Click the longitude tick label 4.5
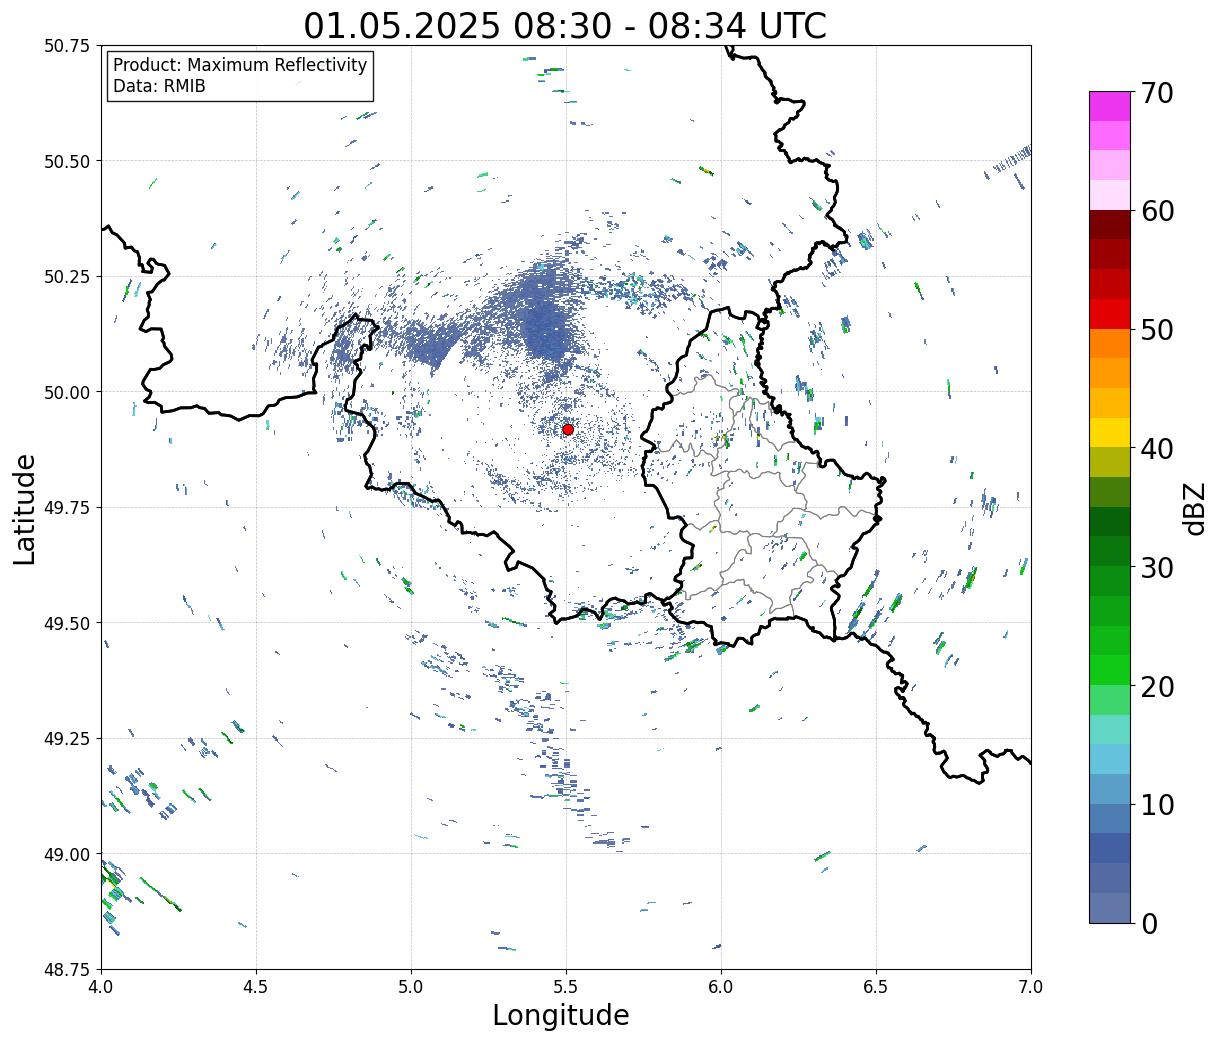The image size is (1219, 1040). point(256,986)
